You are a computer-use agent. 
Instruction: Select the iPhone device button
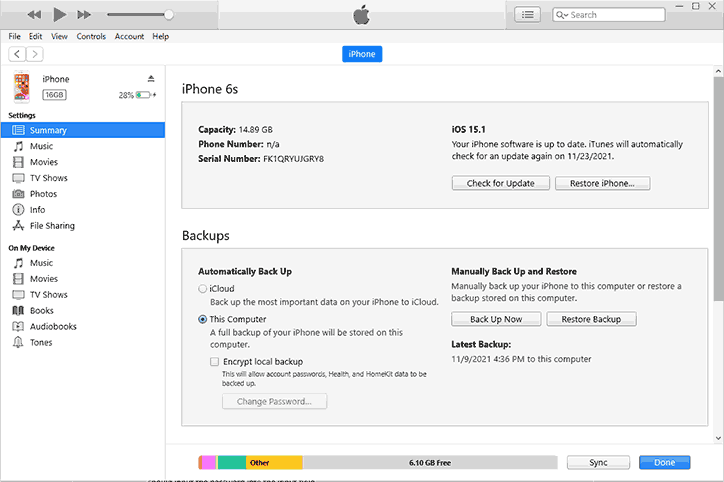click(362, 54)
